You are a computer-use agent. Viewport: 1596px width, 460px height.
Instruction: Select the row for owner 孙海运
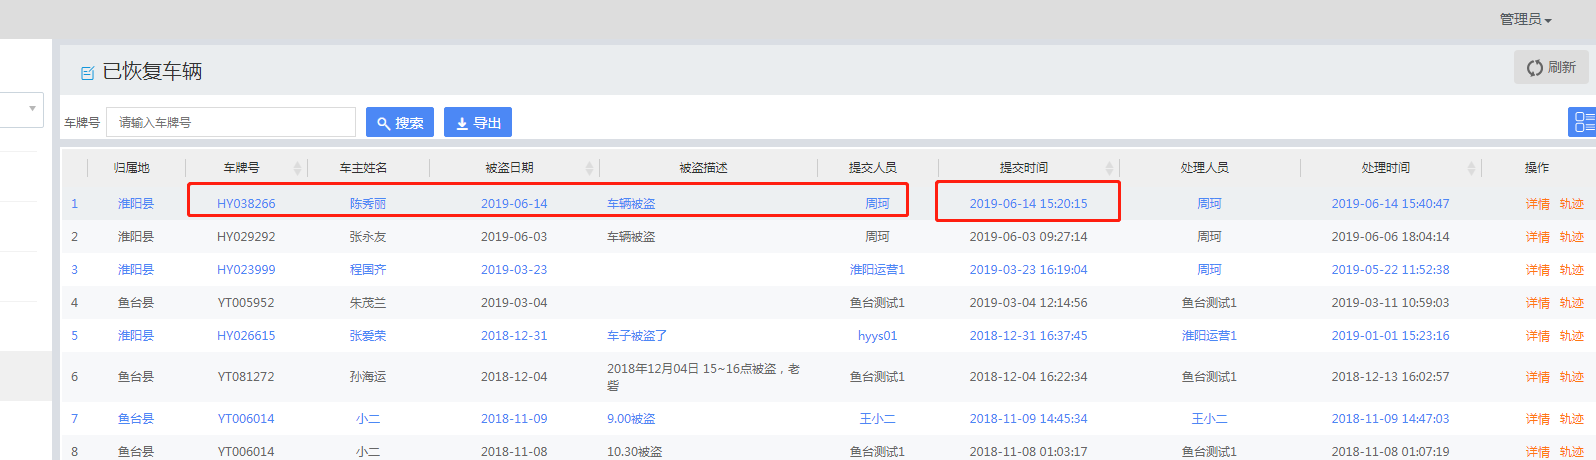(367, 377)
